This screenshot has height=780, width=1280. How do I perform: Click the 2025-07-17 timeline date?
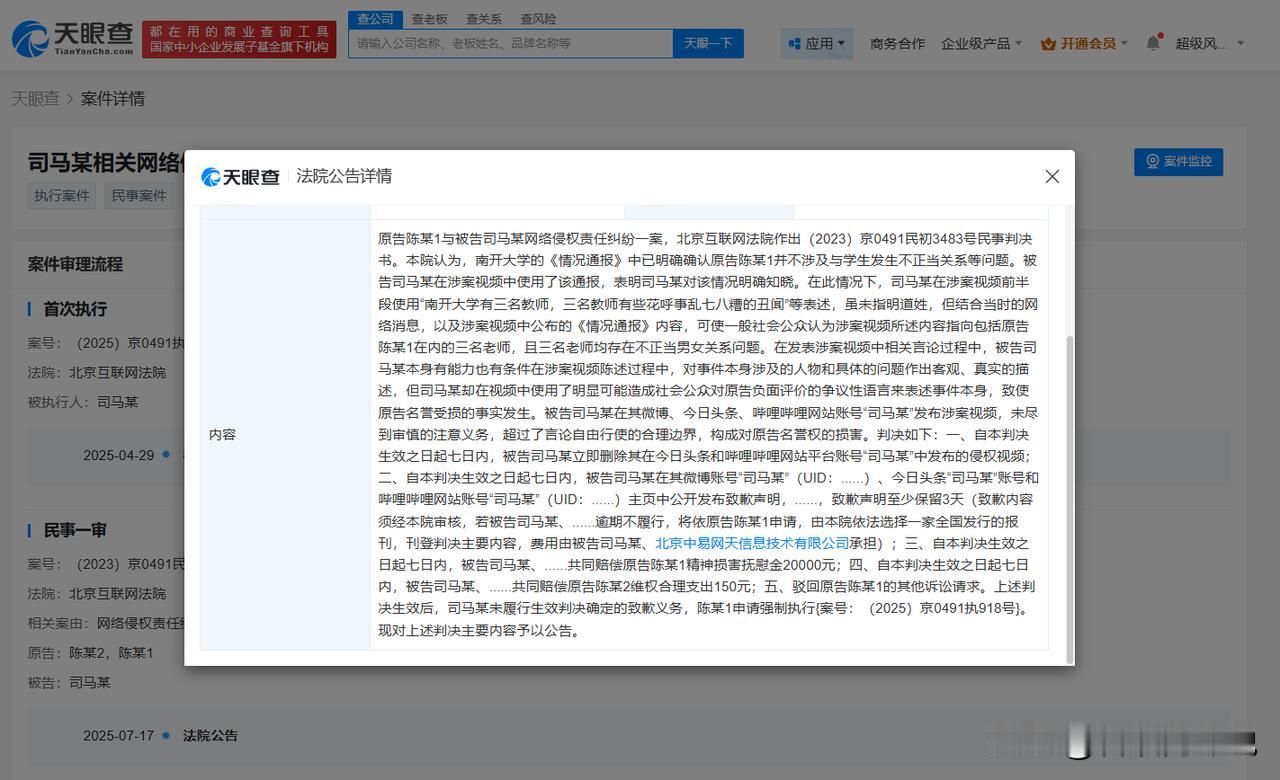tap(119, 736)
